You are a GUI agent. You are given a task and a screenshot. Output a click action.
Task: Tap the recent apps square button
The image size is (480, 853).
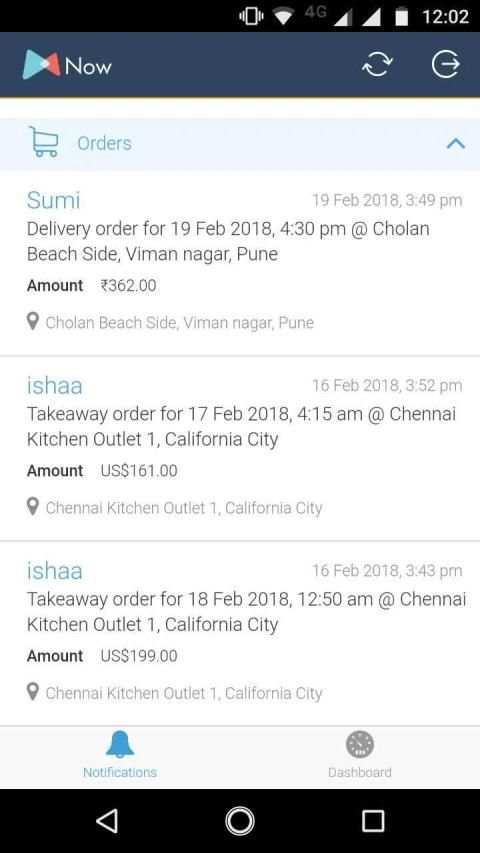(373, 820)
